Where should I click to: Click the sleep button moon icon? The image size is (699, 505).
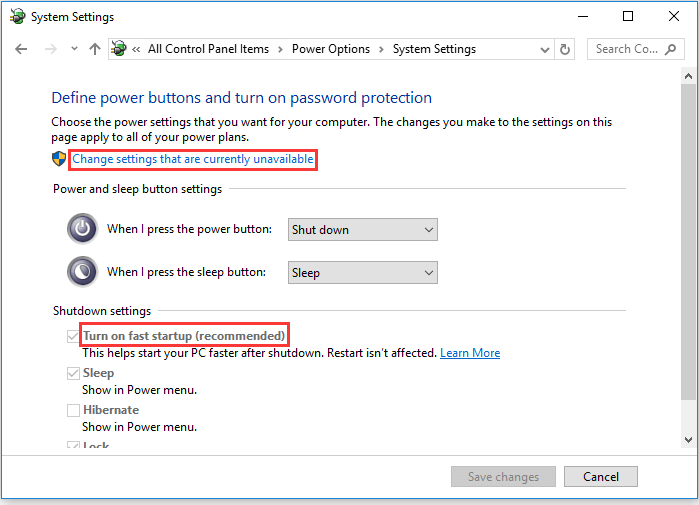point(82,272)
